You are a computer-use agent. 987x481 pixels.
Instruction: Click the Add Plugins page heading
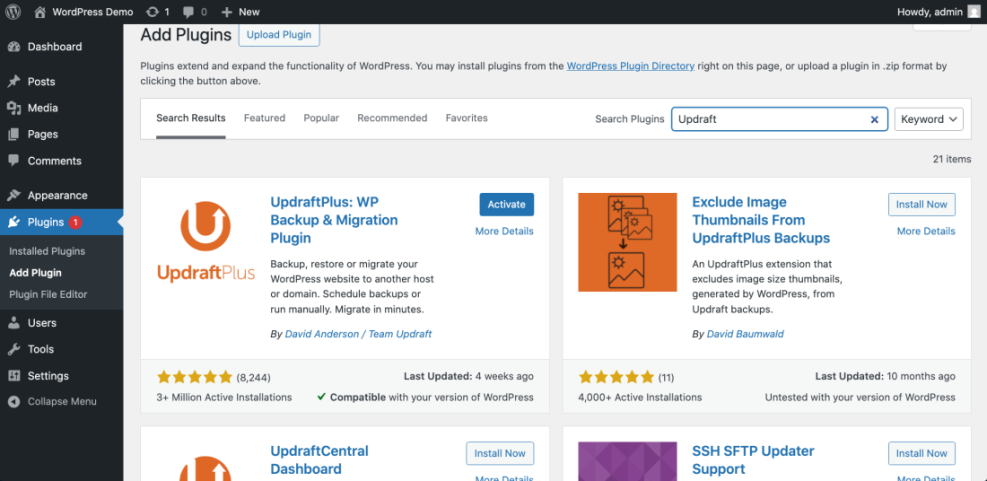pos(186,35)
